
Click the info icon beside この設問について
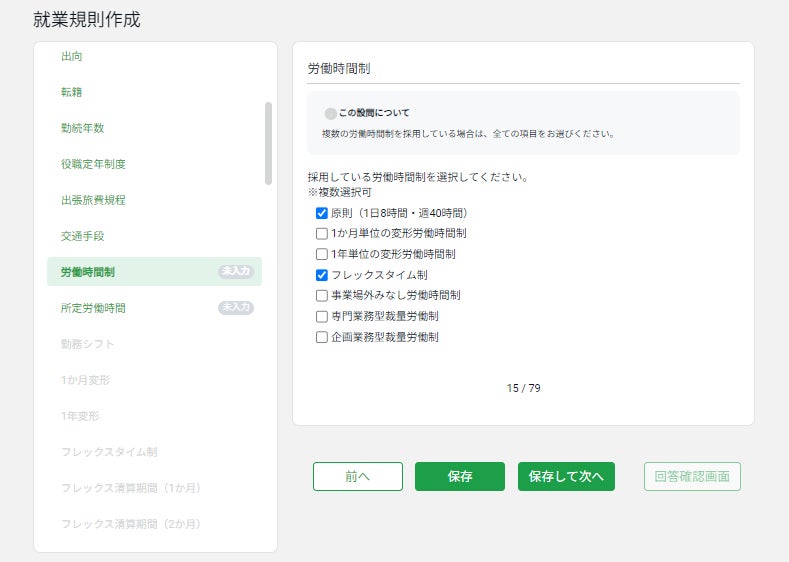point(330,114)
